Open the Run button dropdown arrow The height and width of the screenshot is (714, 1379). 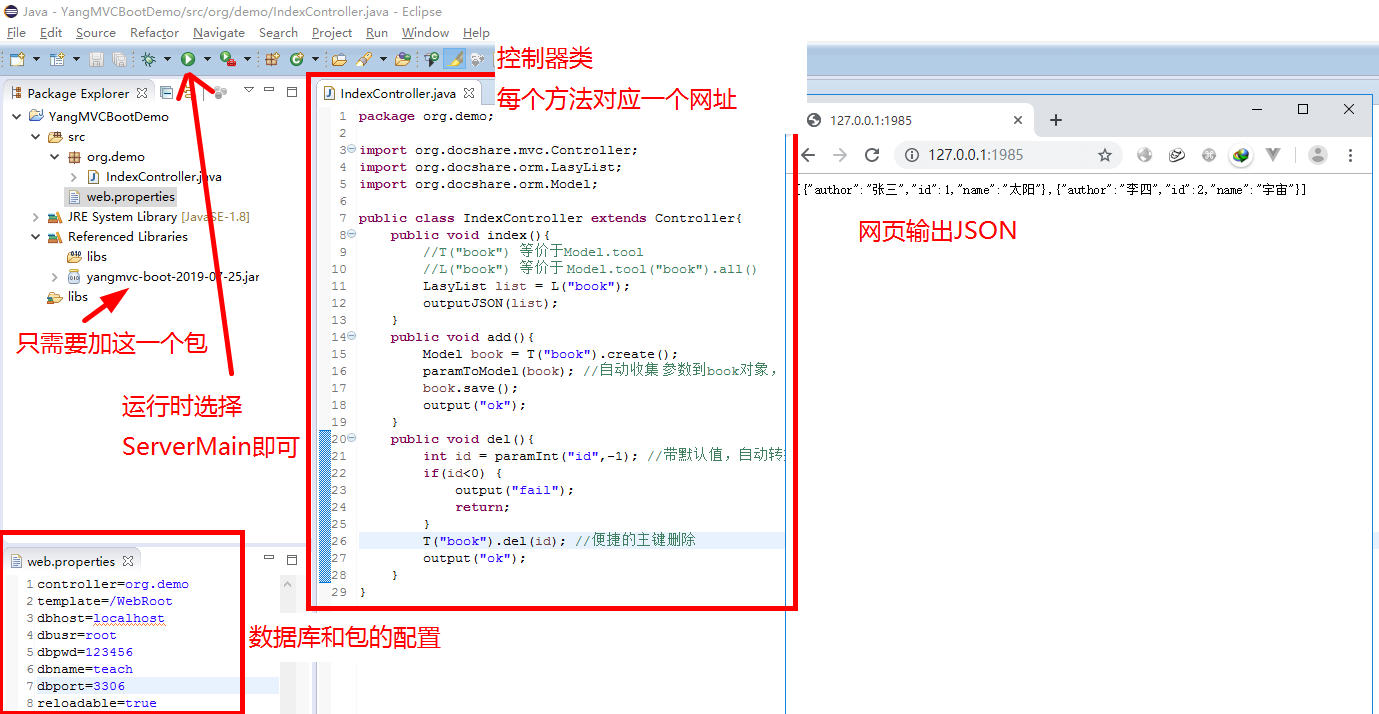click(x=207, y=59)
